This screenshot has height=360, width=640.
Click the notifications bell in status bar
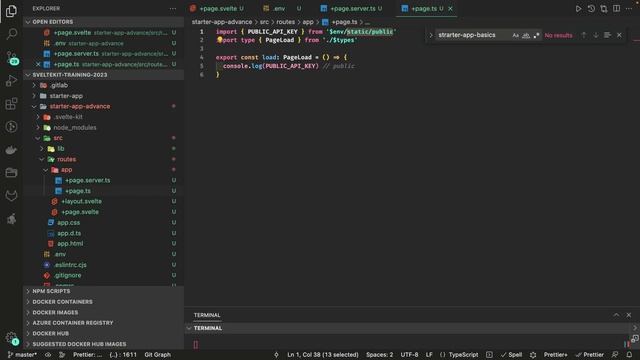(629, 355)
